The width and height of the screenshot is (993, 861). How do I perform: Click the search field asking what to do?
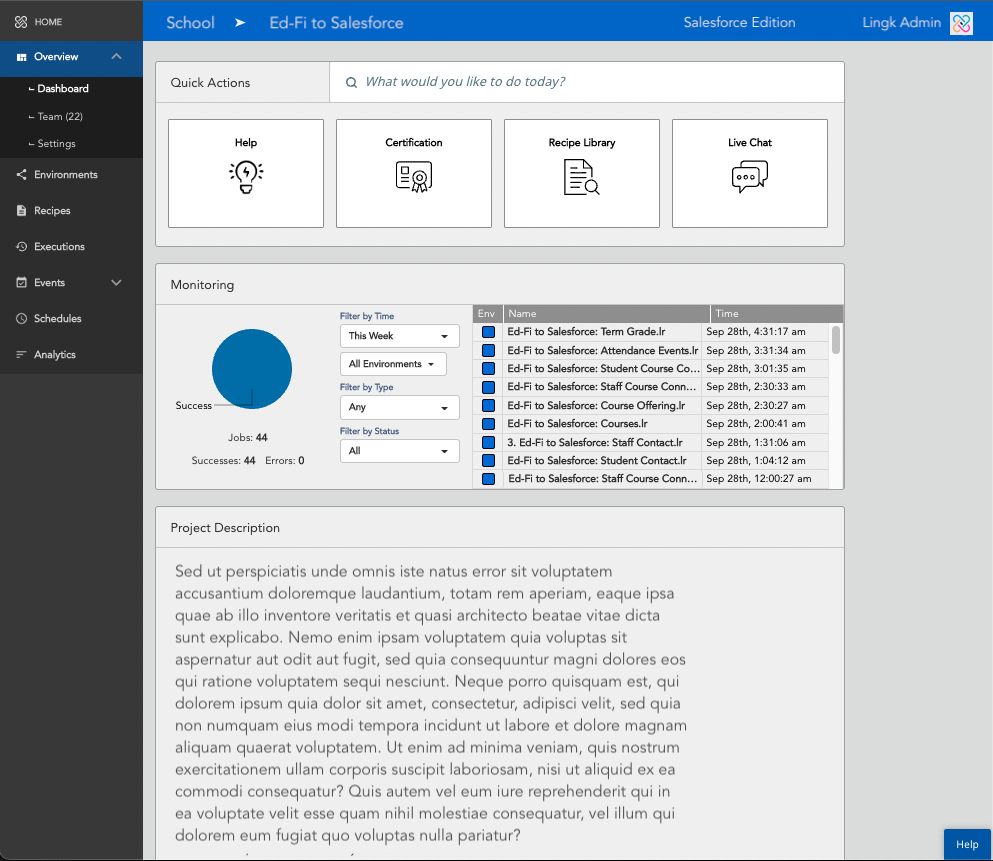(x=587, y=81)
